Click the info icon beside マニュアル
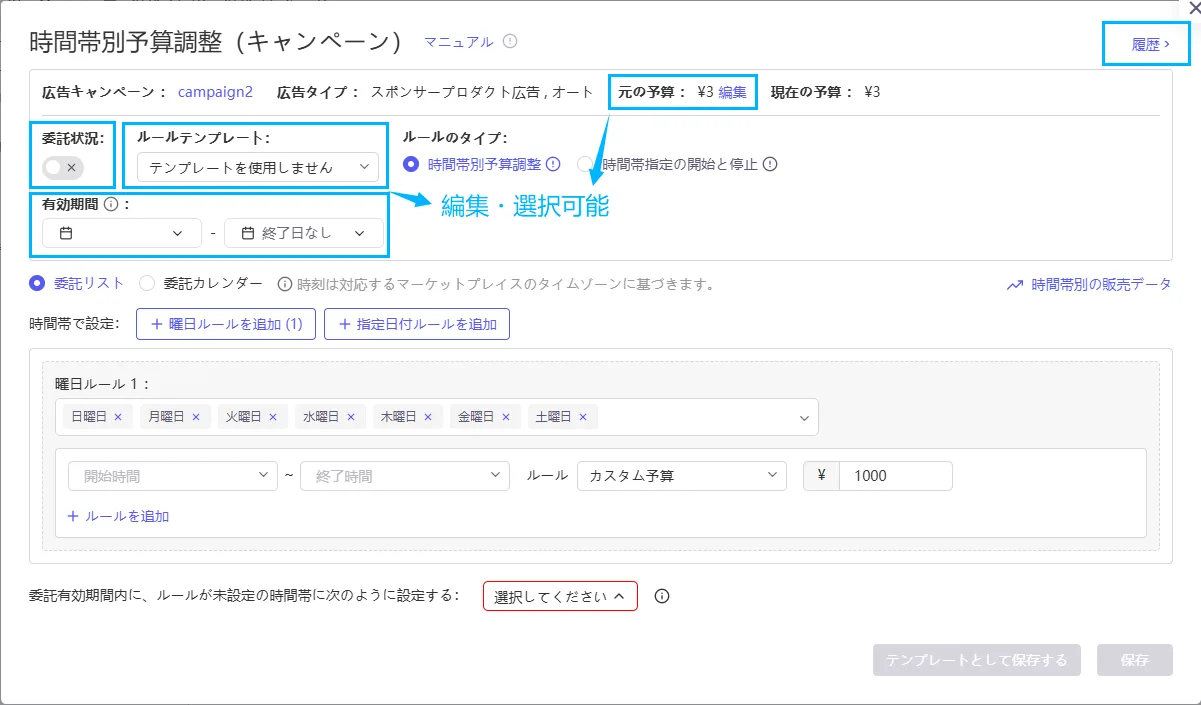1201x705 pixels. [510, 42]
